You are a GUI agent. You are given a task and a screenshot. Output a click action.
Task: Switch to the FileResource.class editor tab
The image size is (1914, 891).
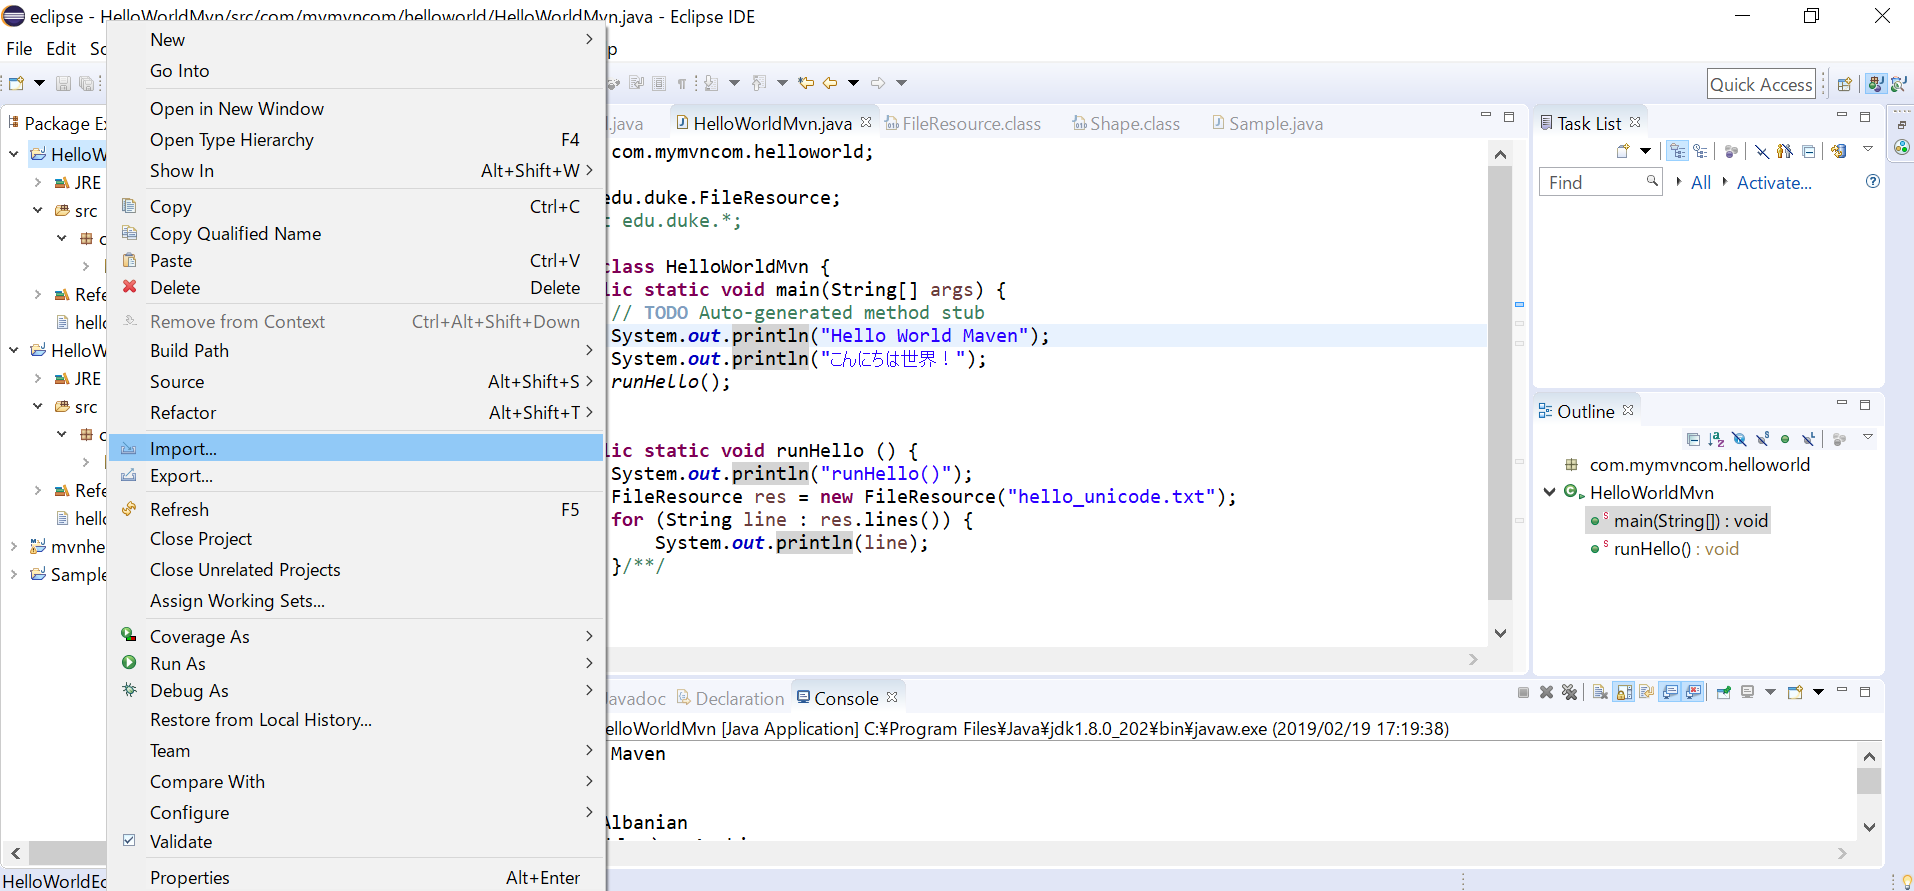tap(962, 123)
